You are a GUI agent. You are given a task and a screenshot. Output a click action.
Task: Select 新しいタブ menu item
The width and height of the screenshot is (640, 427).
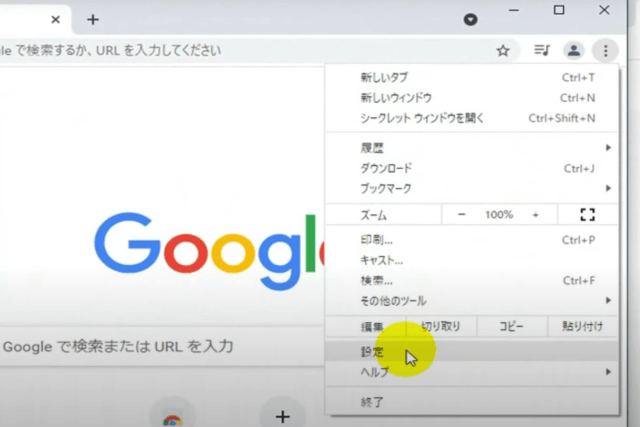point(472,78)
